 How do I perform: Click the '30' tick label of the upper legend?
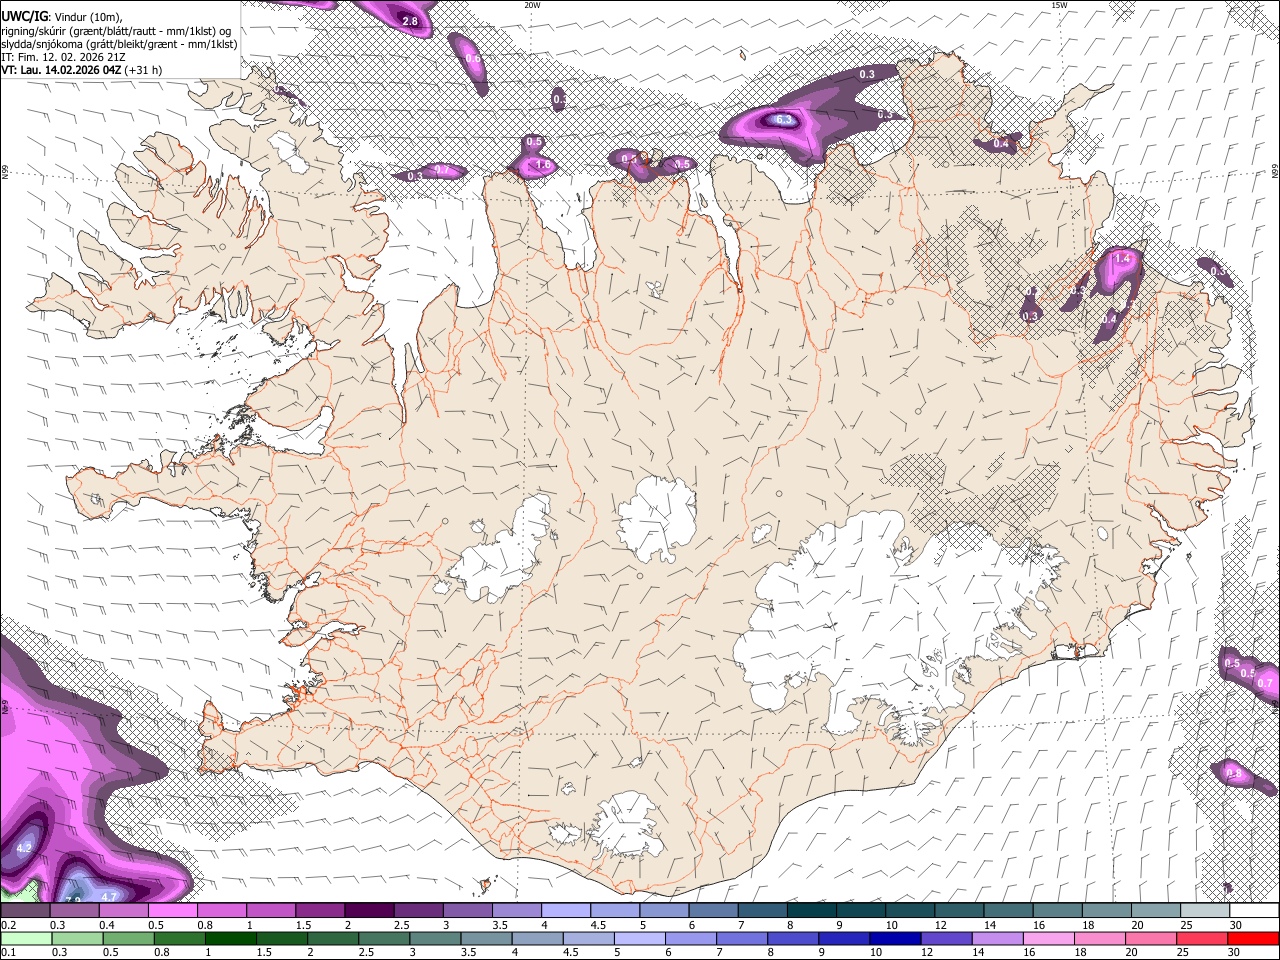(x=1236, y=925)
